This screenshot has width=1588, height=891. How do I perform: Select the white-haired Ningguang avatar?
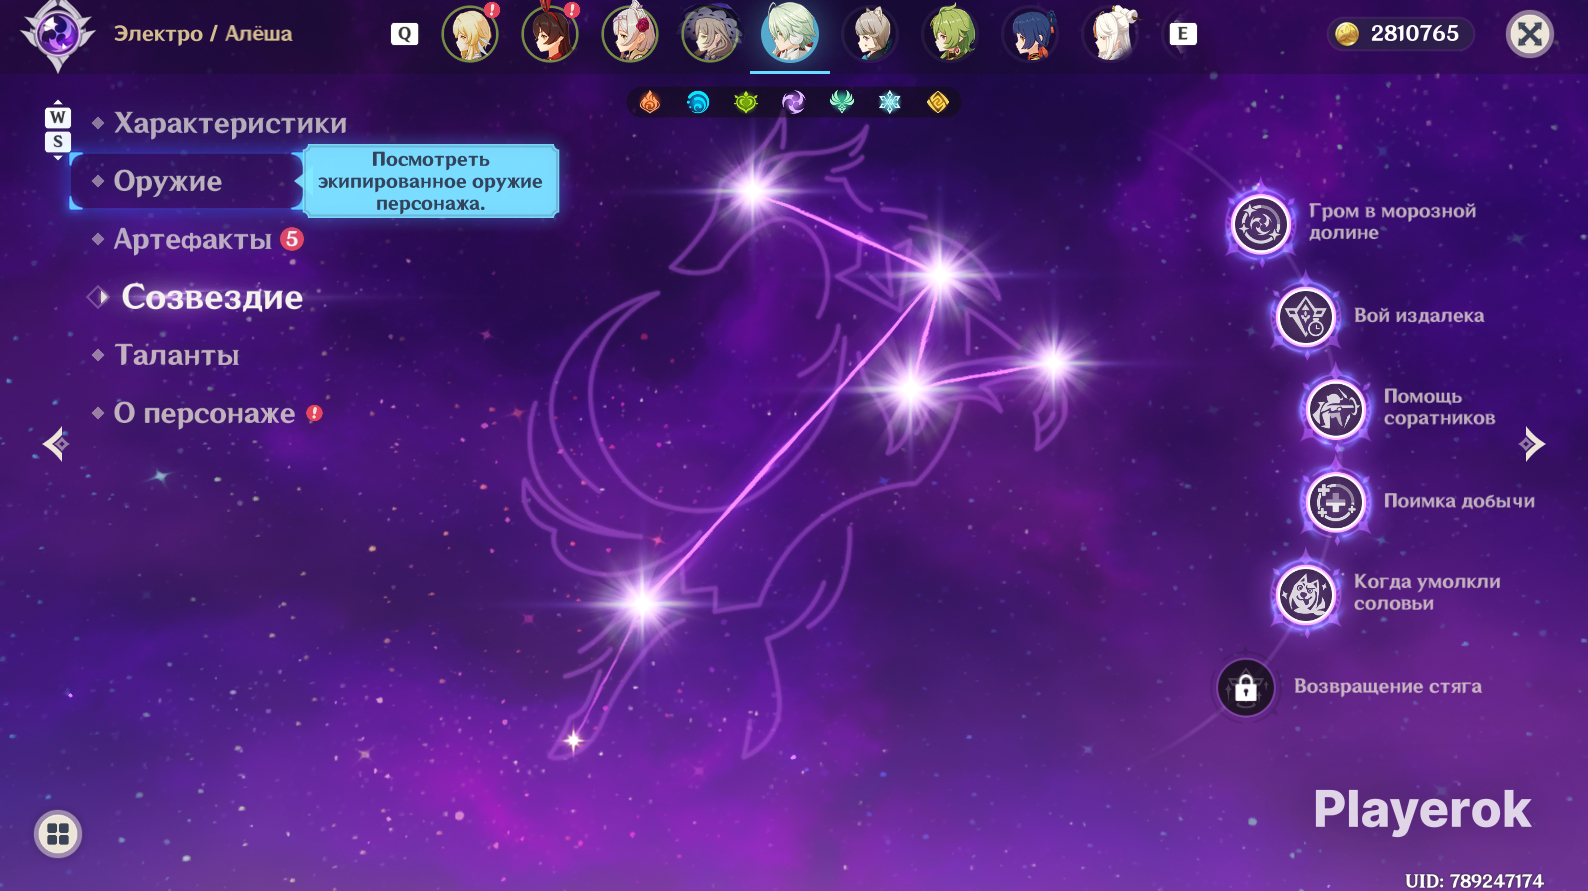click(1110, 34)
